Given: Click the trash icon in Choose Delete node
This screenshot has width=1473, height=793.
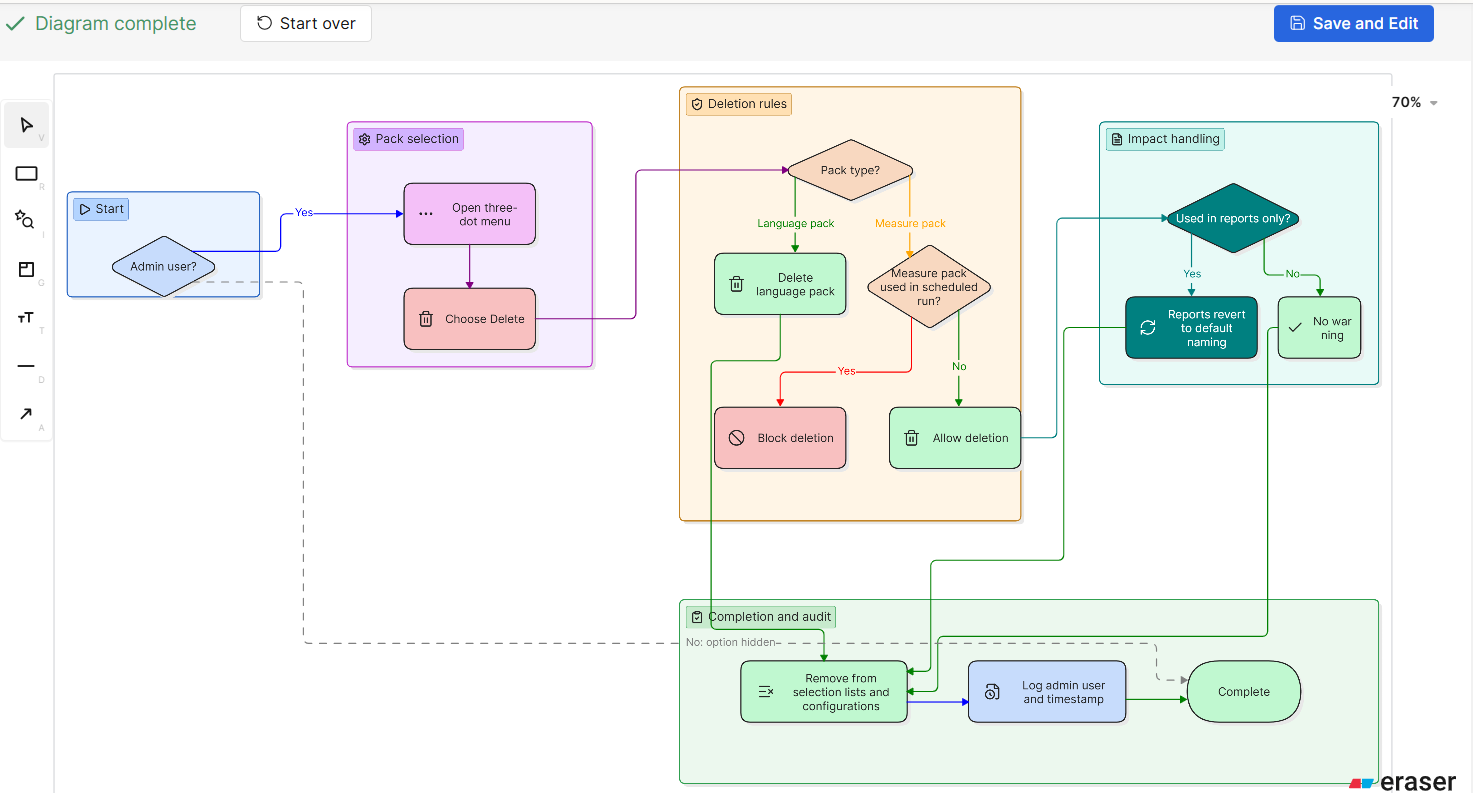Looking at the screenshot, I should (425, 319).
